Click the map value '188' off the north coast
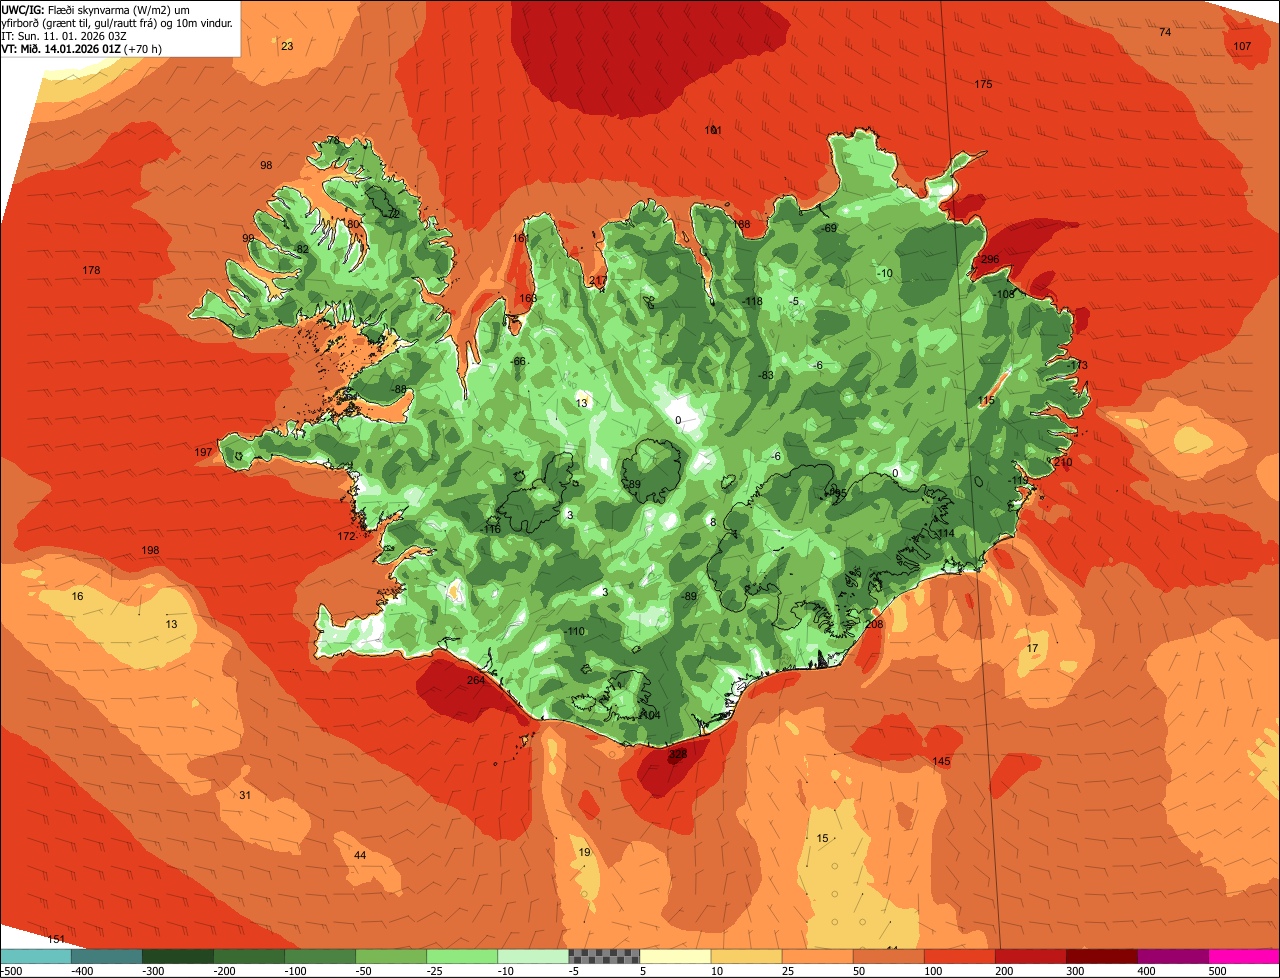The image size is (1280, 978). (x=741, y=225)
